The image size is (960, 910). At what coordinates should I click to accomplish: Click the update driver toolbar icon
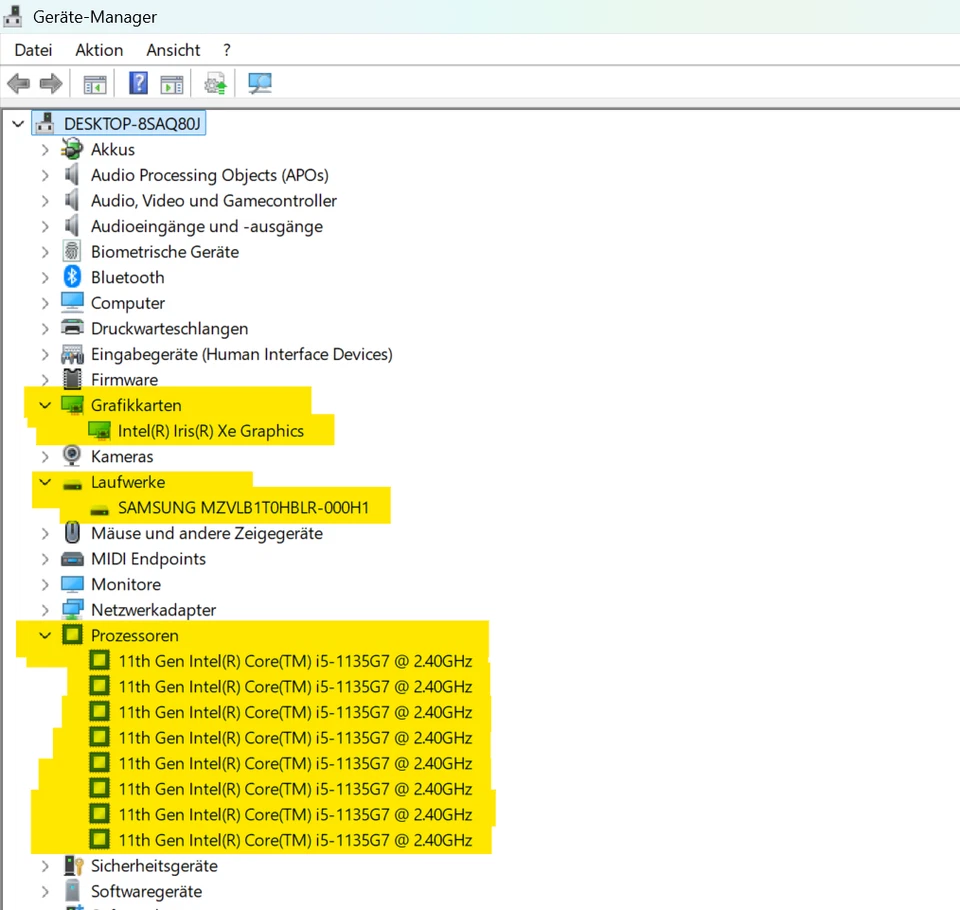coord(216,84)
